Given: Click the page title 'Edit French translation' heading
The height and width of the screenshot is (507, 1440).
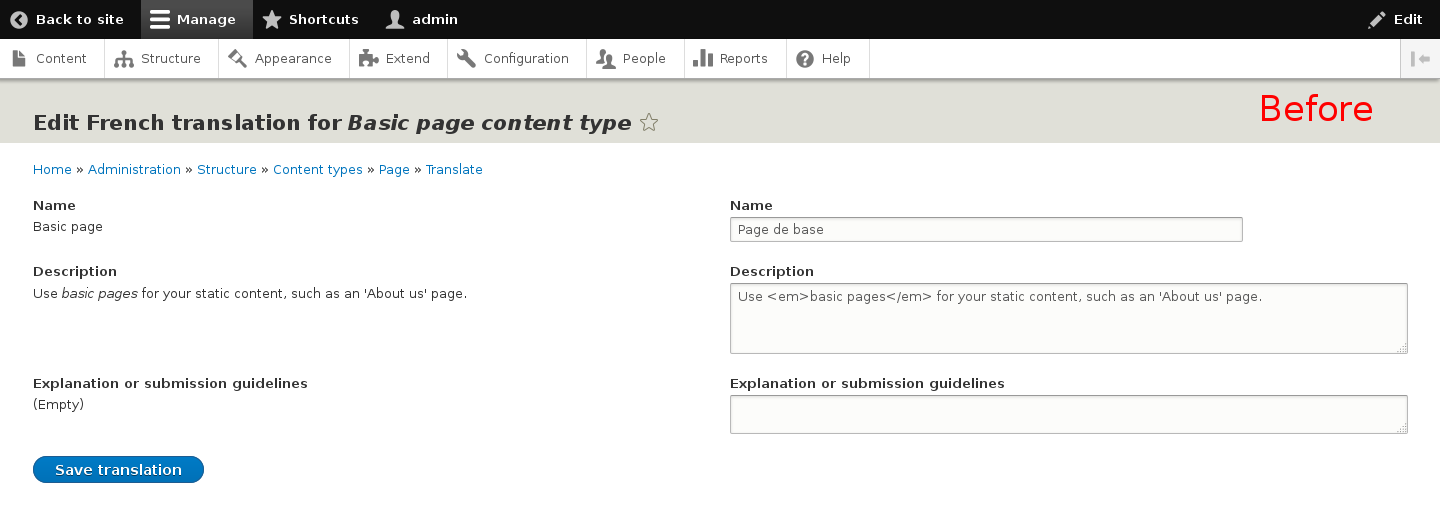Looking at the screenshot, I should (x=332, y=123).
